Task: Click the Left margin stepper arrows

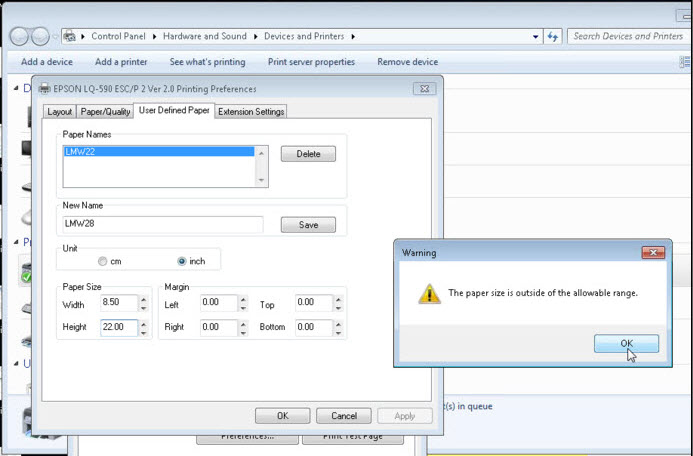Action: (x=243, y=302)
